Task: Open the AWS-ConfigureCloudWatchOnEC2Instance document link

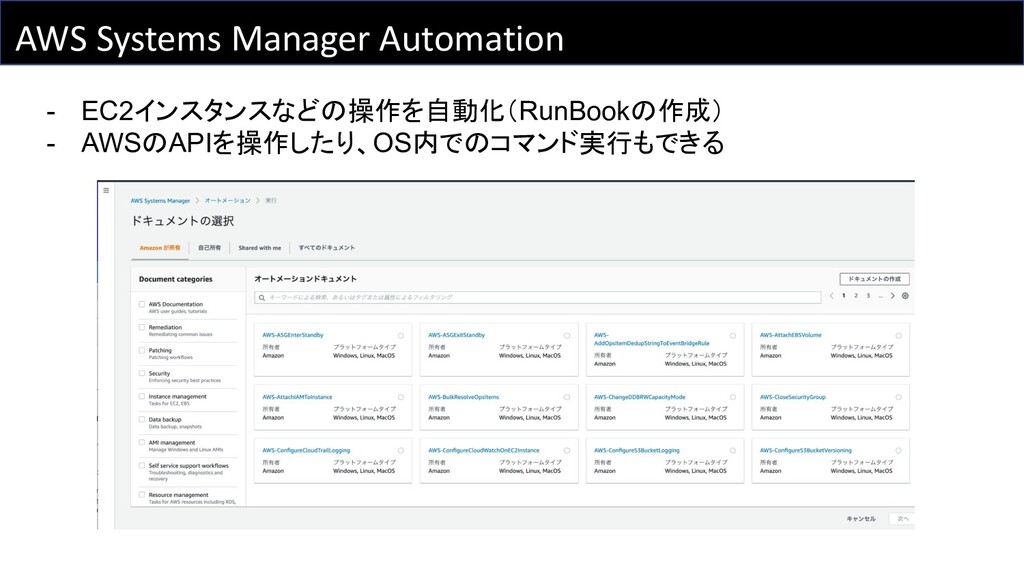Action: (484, 451)
